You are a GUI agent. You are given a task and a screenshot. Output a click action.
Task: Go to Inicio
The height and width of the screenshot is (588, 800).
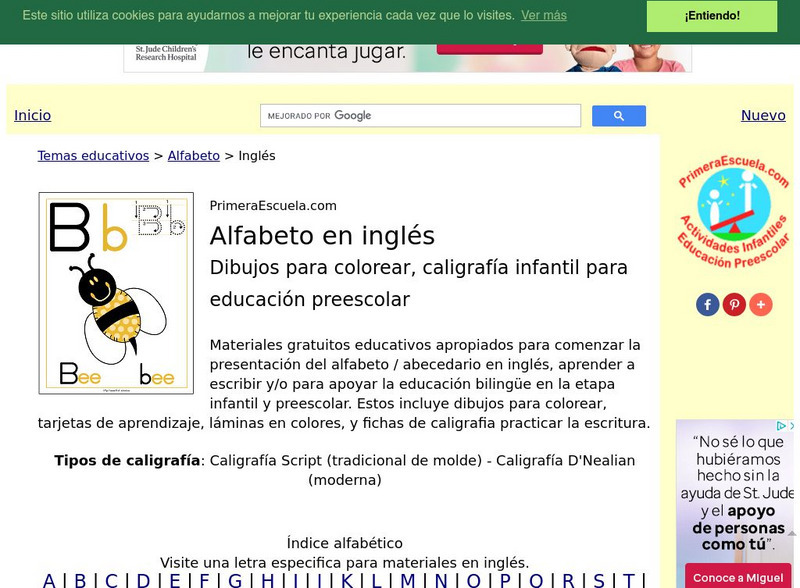[x=31, y=115]
